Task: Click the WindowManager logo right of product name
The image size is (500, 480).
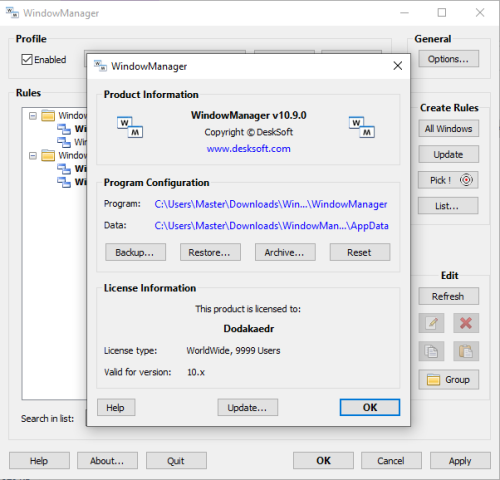Action: (x=362, y=127)
